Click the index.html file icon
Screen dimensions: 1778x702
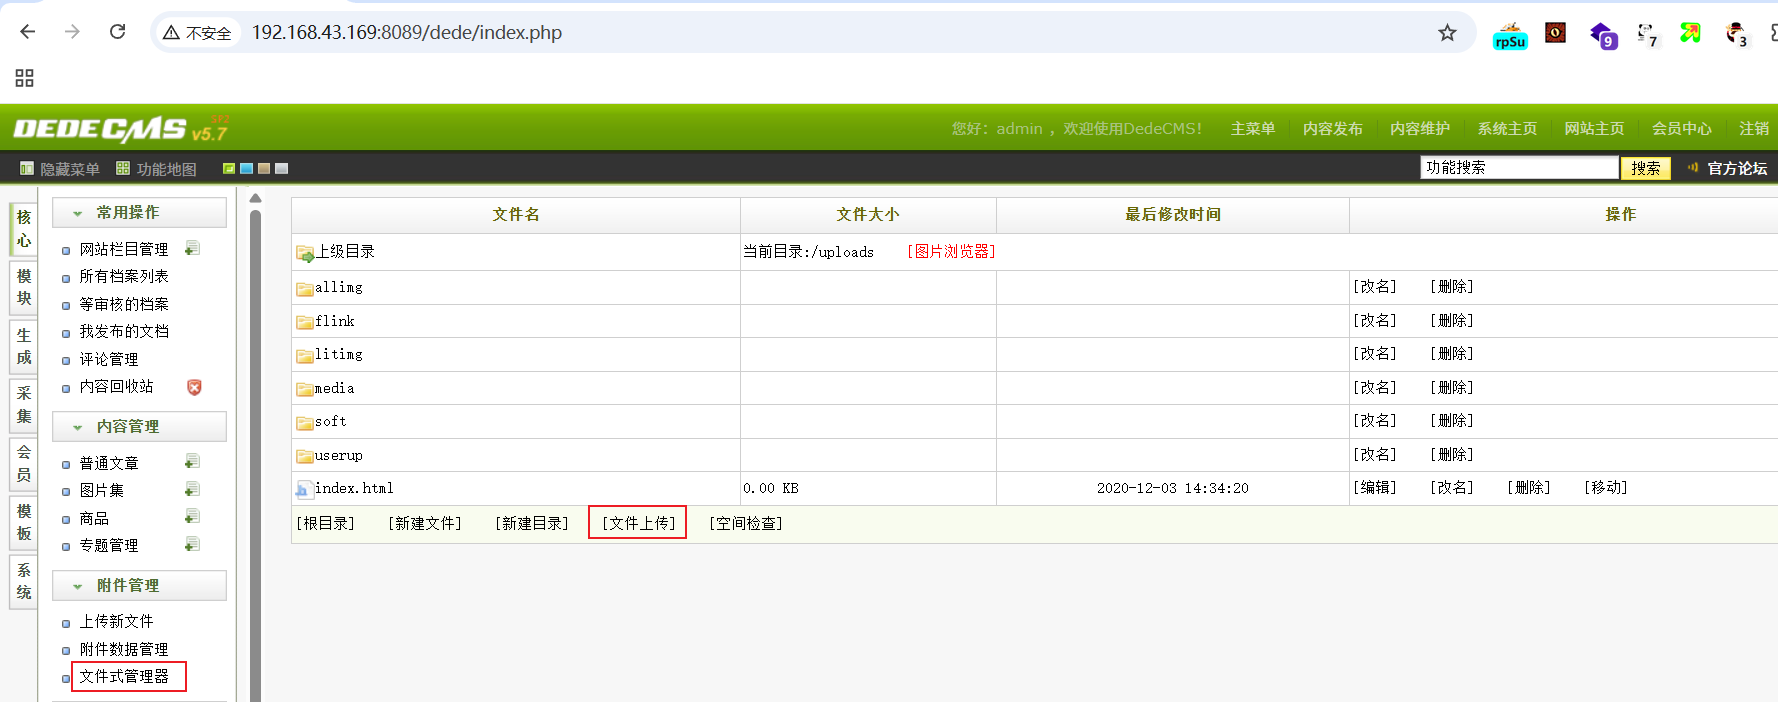(x=303, y=489)
